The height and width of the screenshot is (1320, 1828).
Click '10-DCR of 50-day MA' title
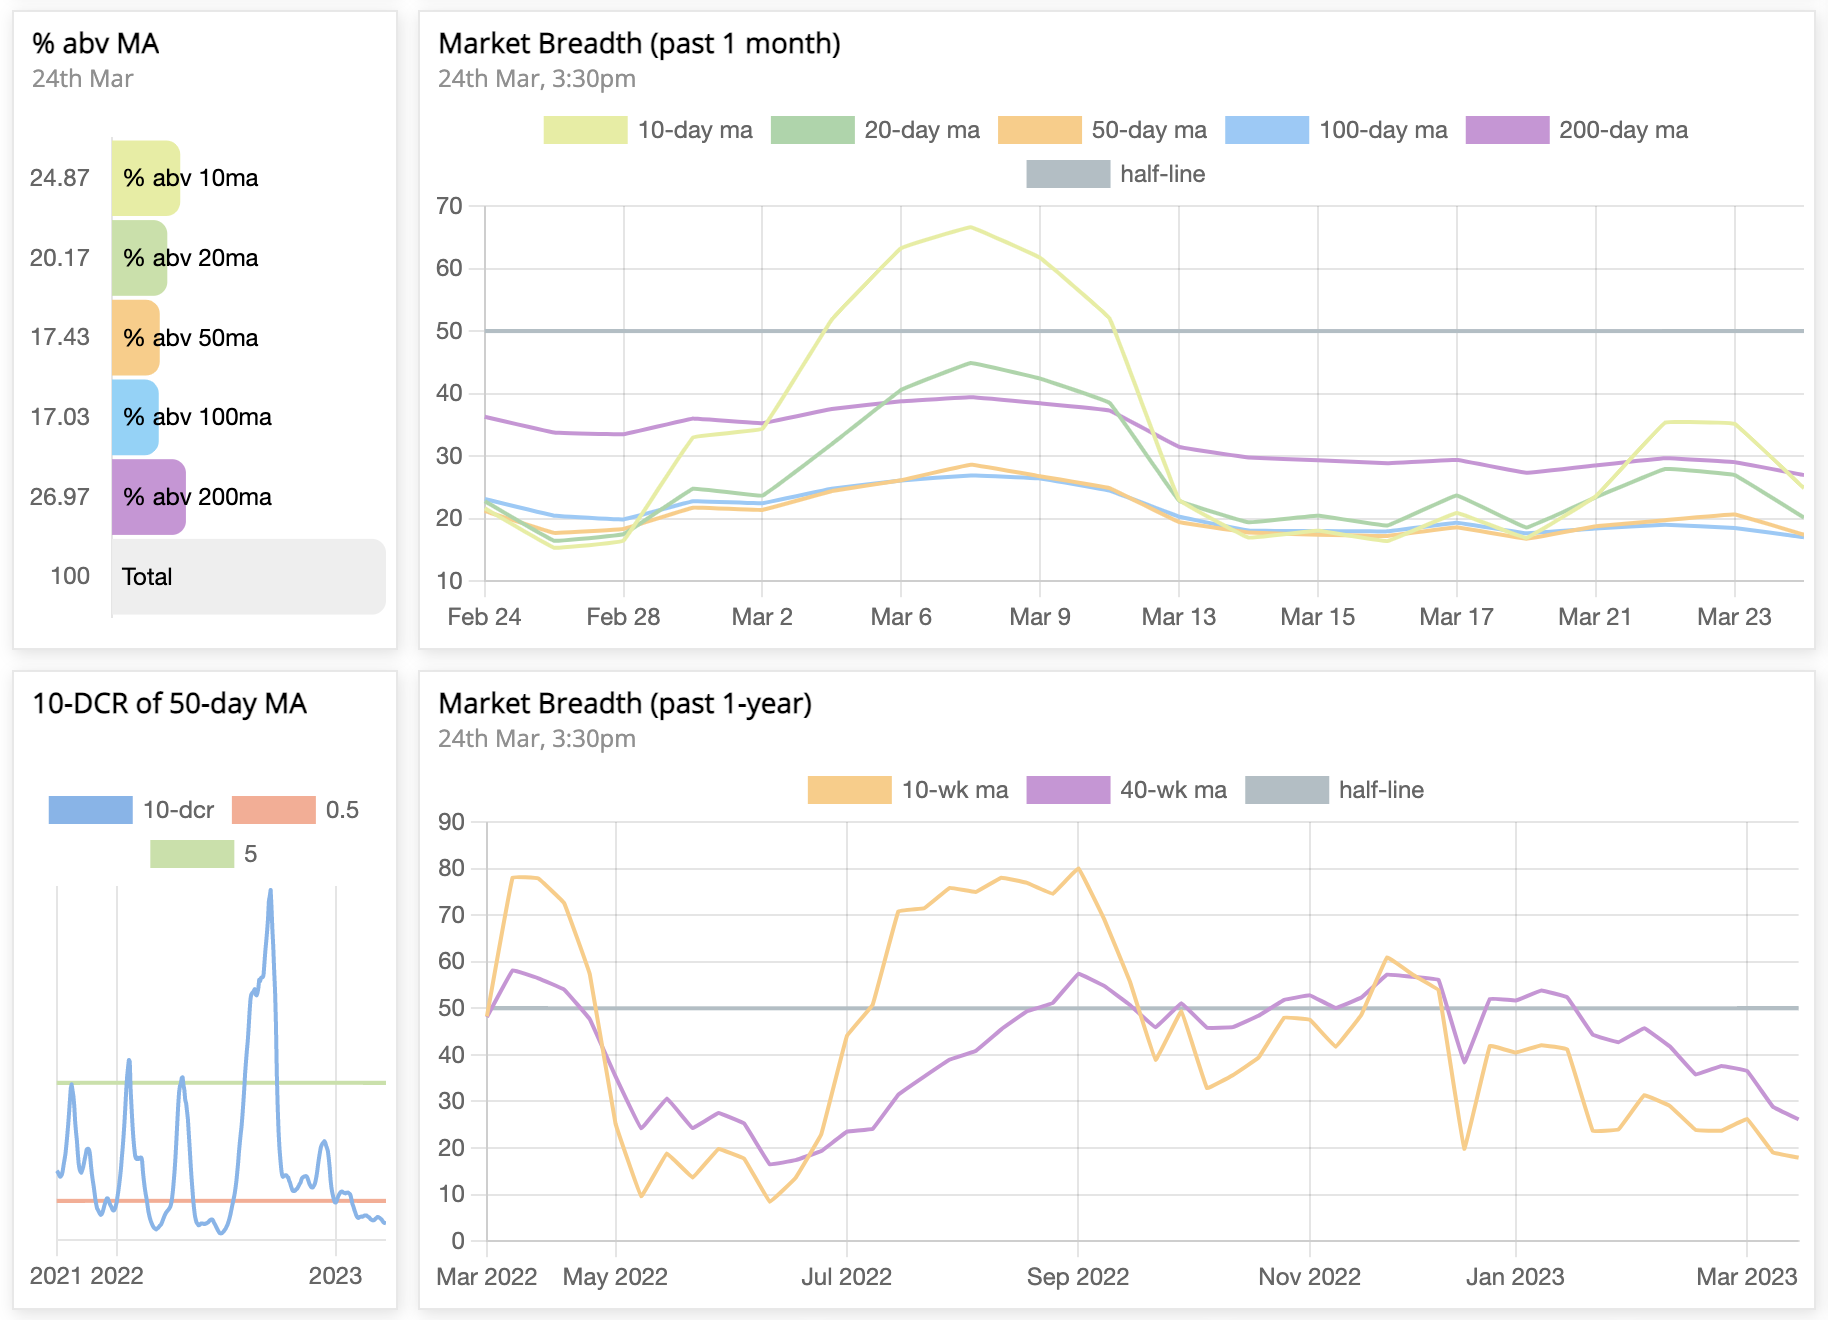point(169,704)
